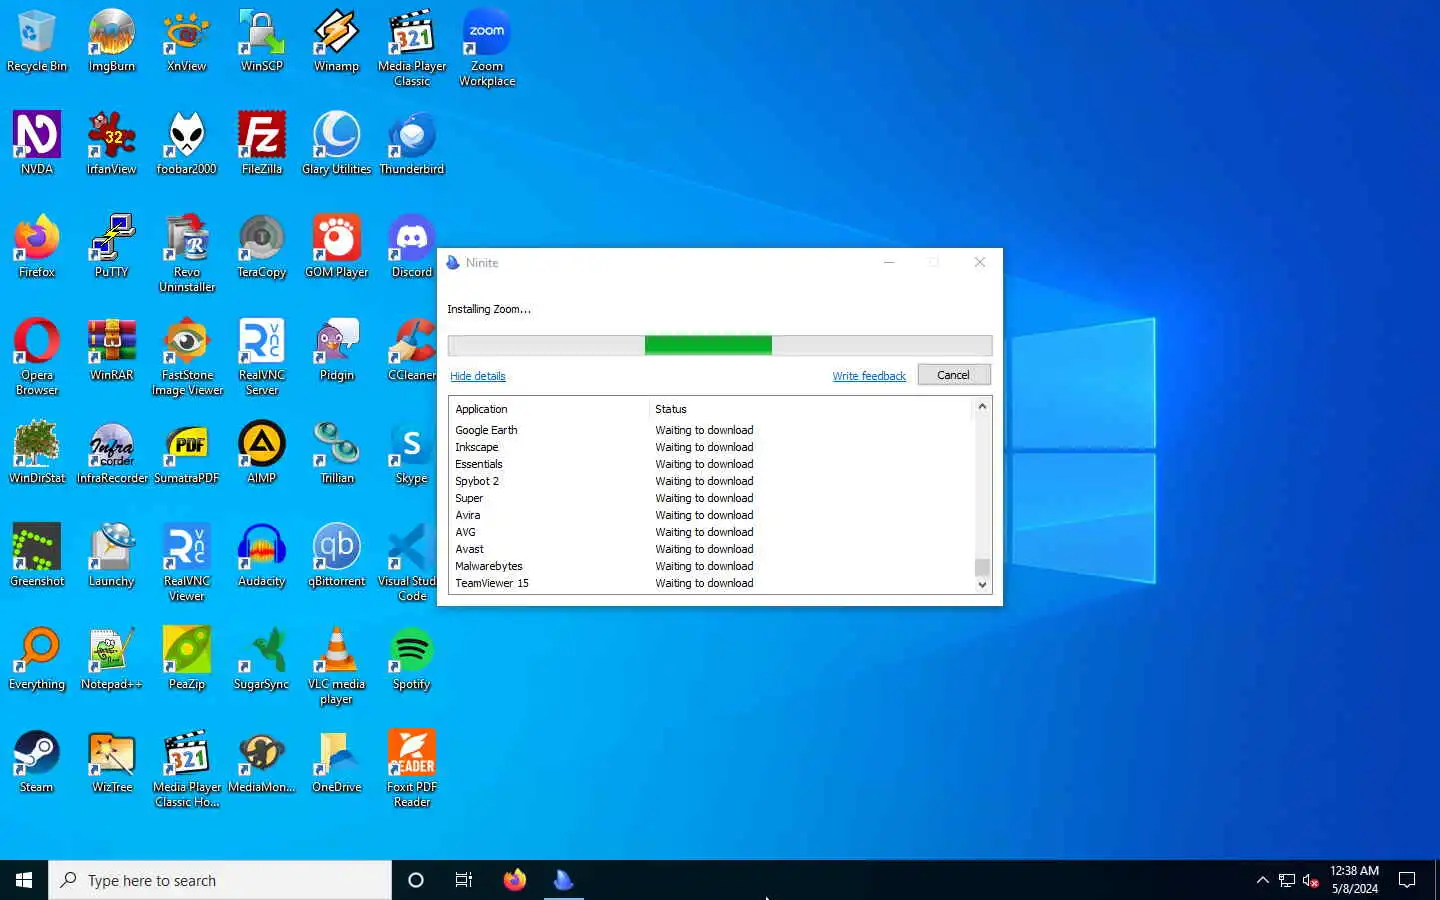Click the Ninite installation progress bar
This screenshot has height=900, width=1440.
720,345
